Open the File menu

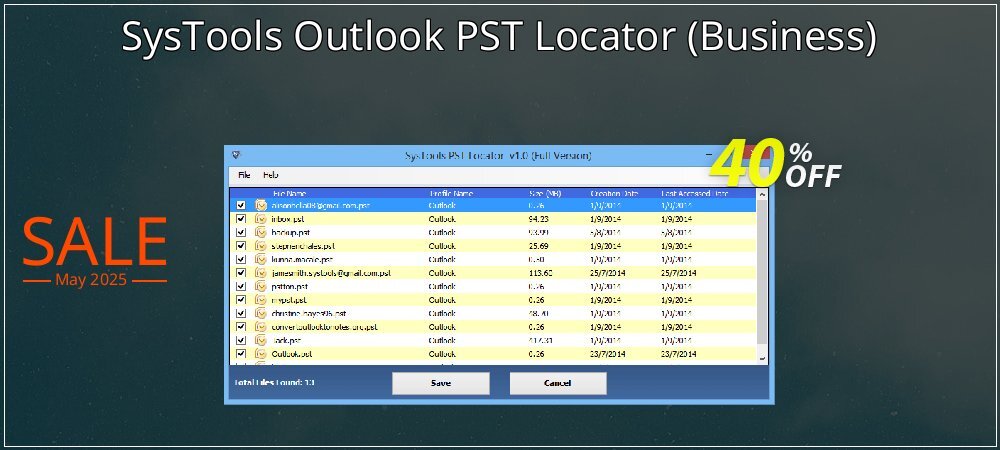click(x=244, y=175)
